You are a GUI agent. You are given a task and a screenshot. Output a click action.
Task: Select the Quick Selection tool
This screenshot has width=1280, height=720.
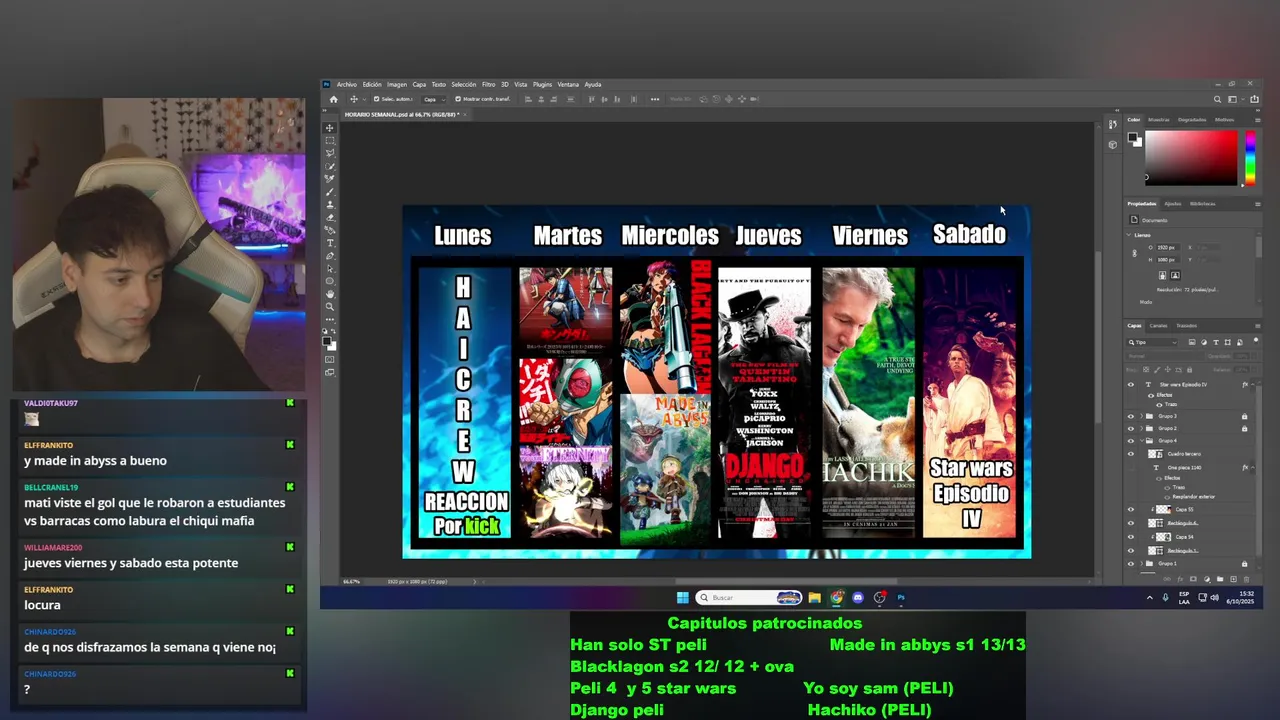click(330, 166)
